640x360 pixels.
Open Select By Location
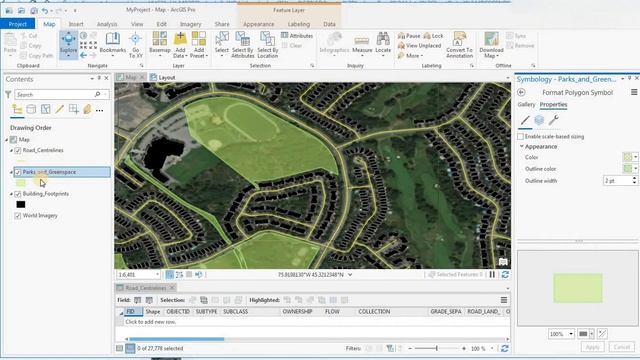267,45
